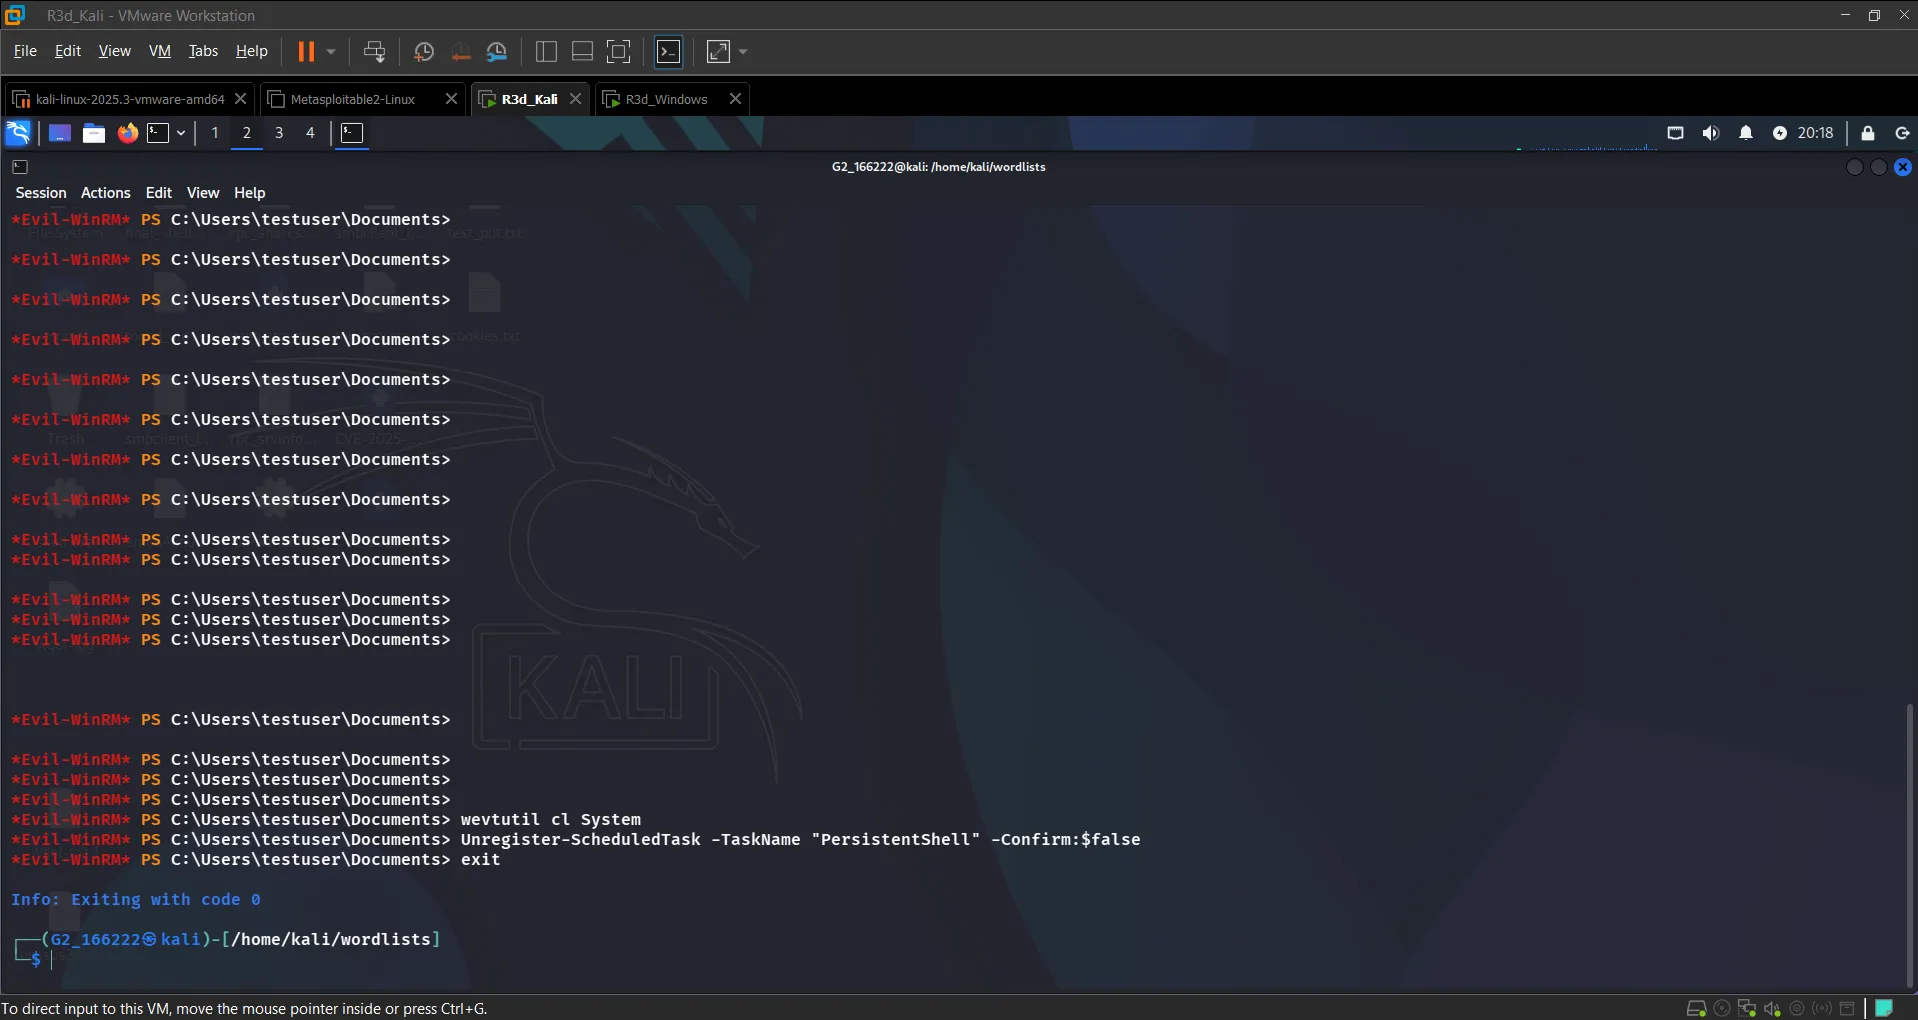Open the stretch guest dropdown arrow
Image resolution: width=1918 pixels, height=1020 pixels.
click(743, 51)
